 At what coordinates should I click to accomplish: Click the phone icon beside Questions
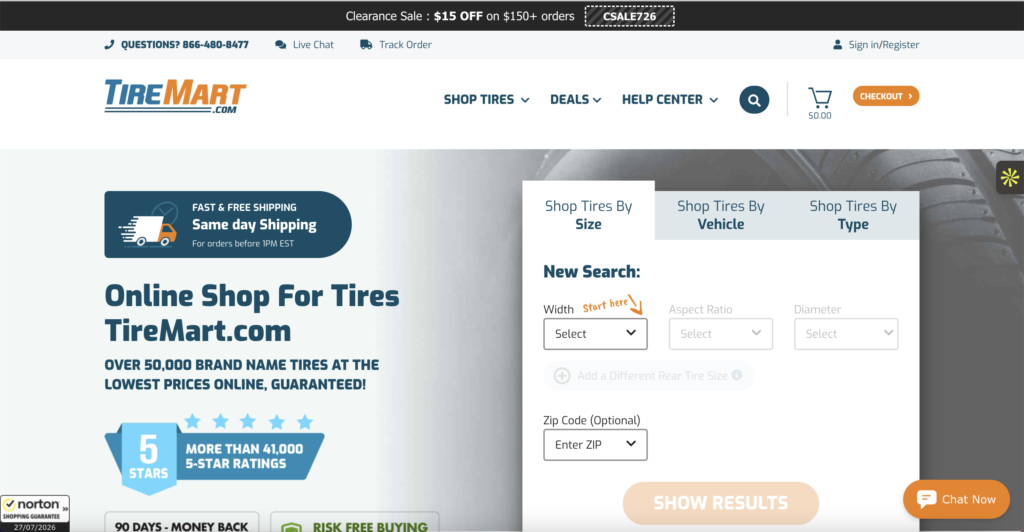pos(109,44)
